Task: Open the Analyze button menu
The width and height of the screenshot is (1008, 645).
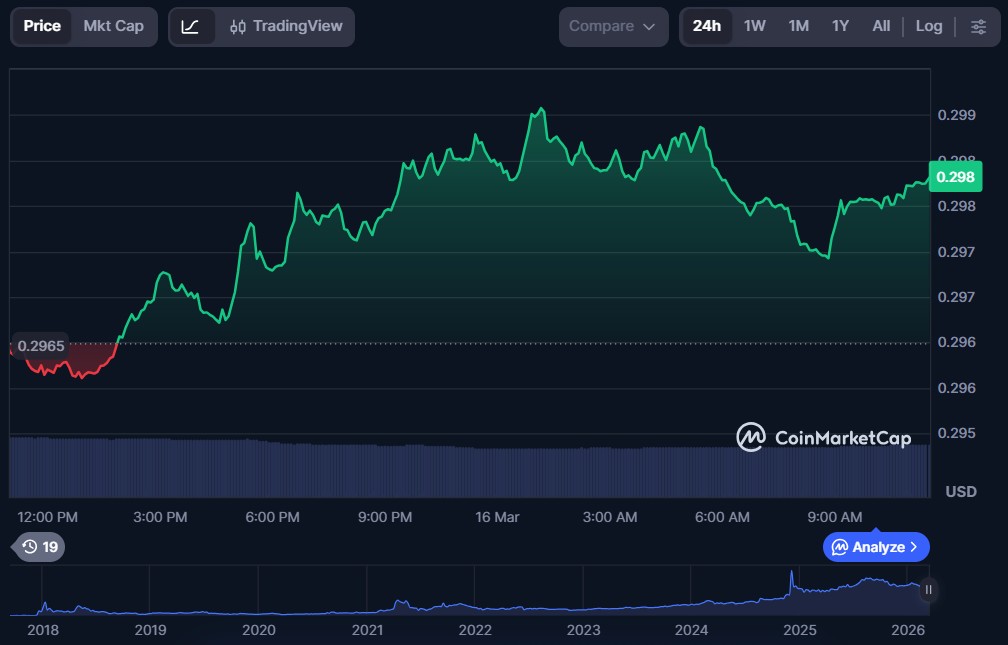Action: 876,547
